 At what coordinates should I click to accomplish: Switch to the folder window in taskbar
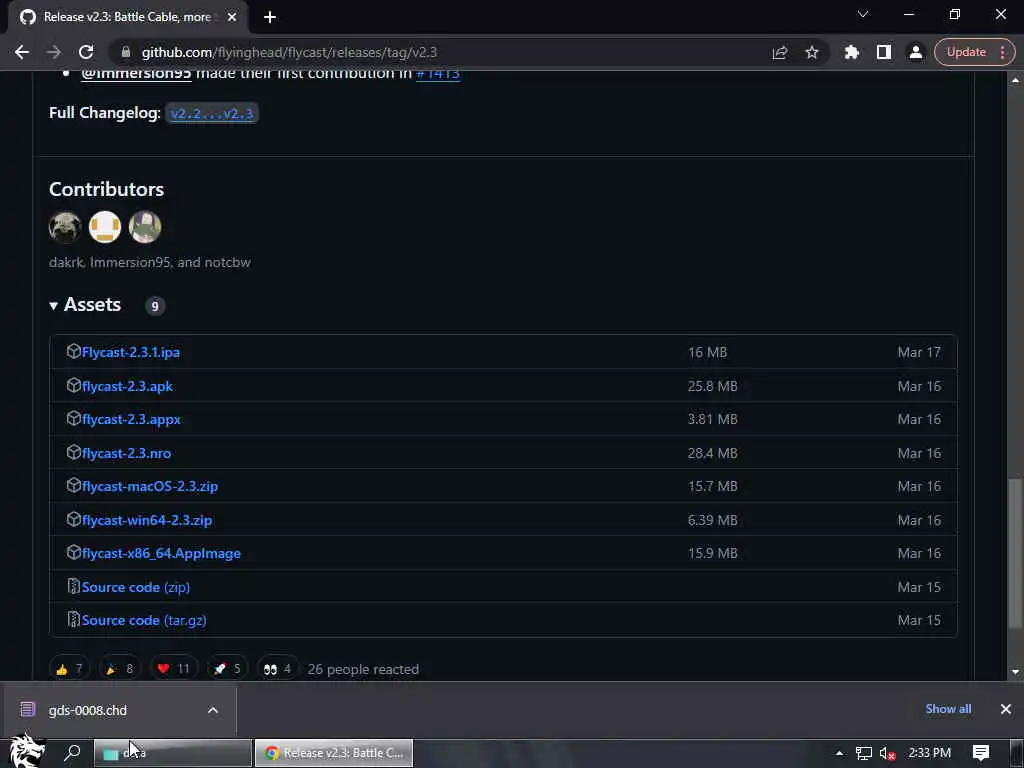point(173,753)
